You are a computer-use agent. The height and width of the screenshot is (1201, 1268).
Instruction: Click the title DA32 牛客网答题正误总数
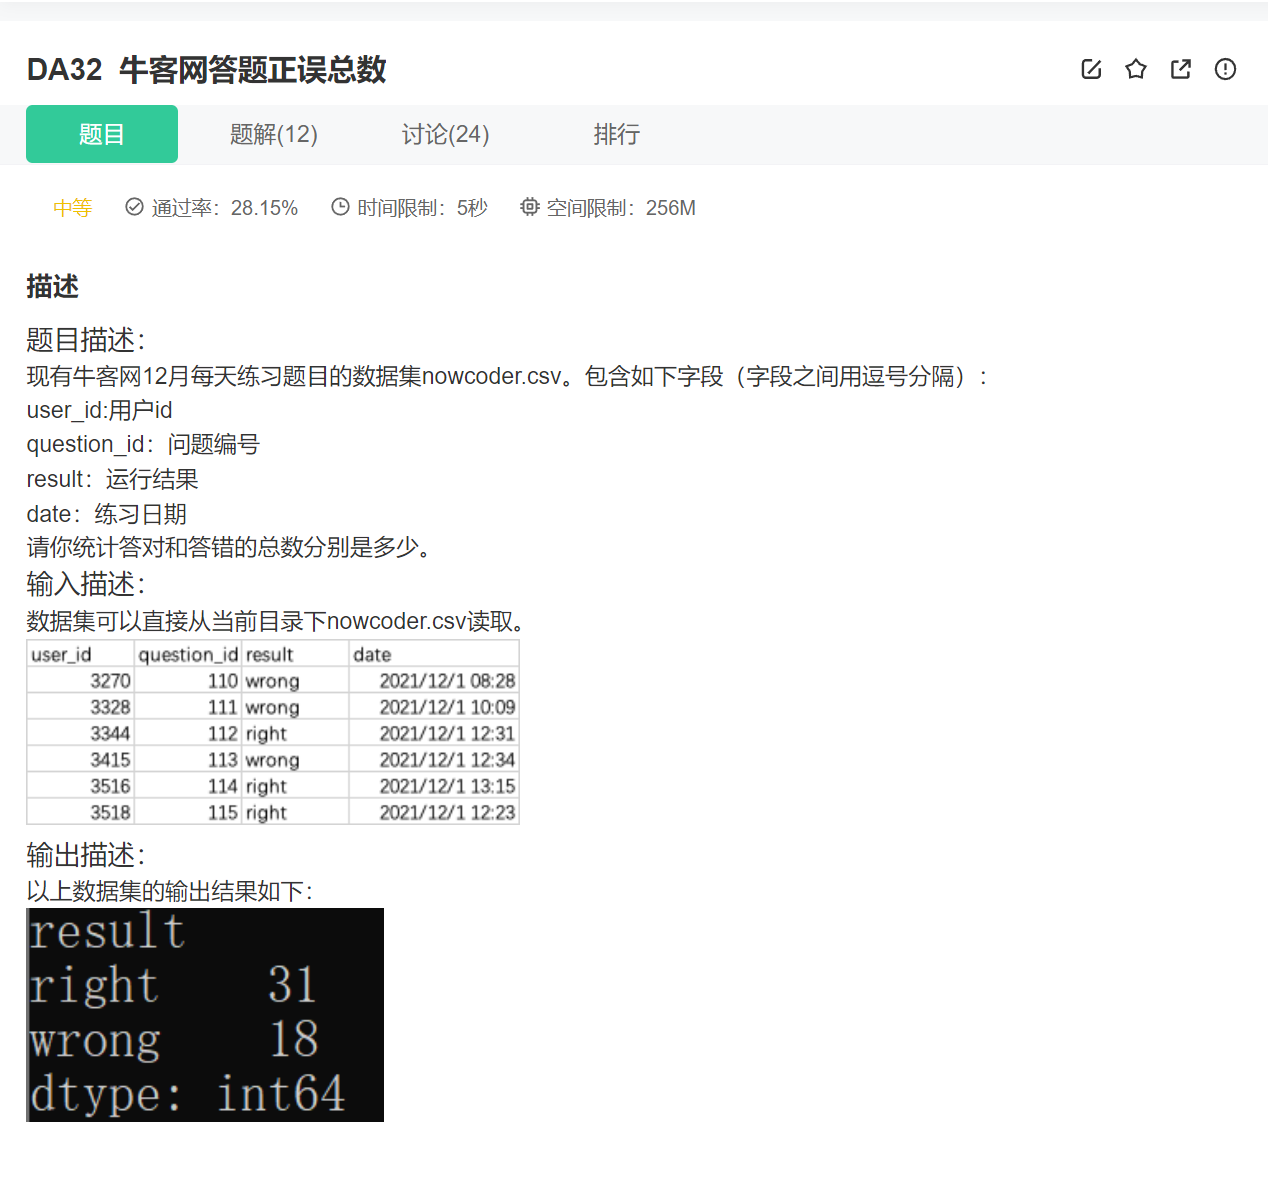(x=207, y=70)
